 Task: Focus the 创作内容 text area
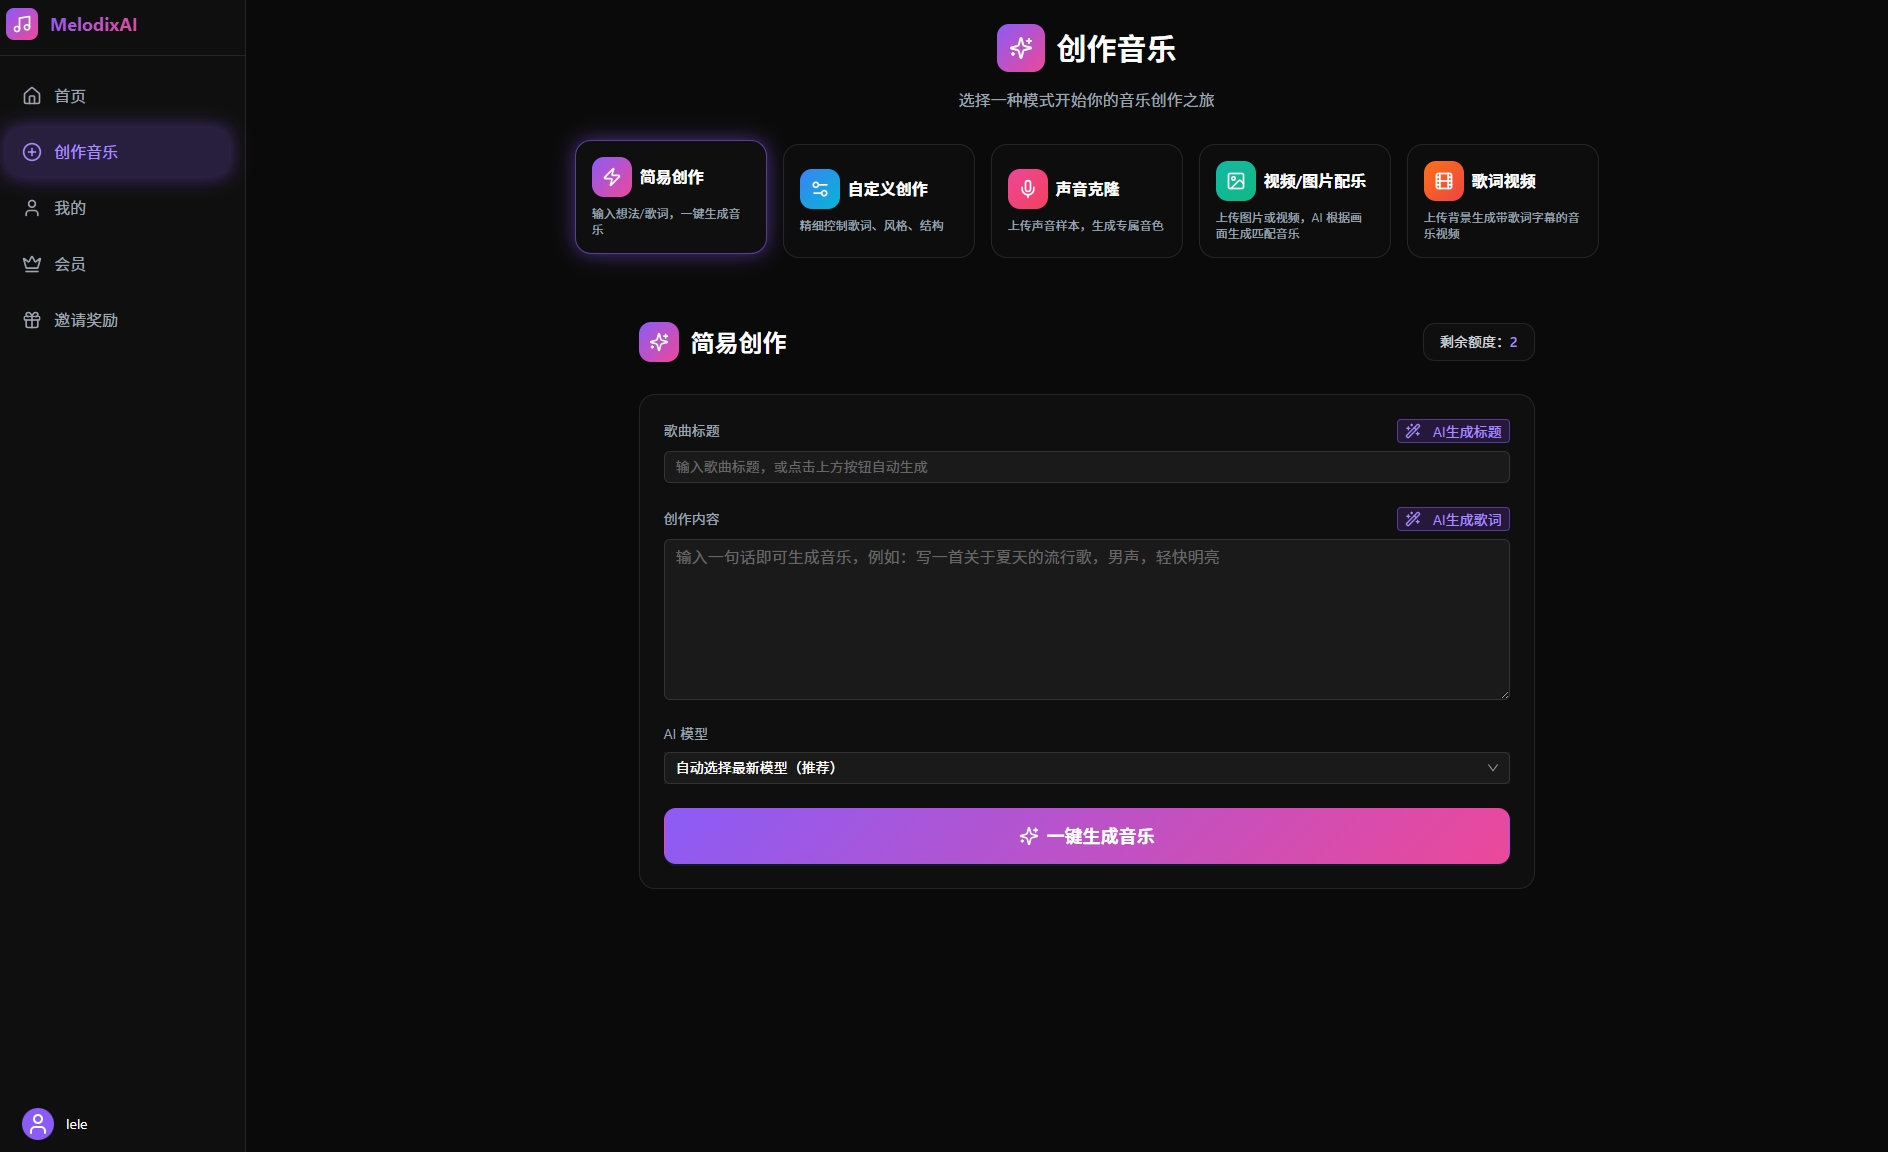click(1087, 619)
